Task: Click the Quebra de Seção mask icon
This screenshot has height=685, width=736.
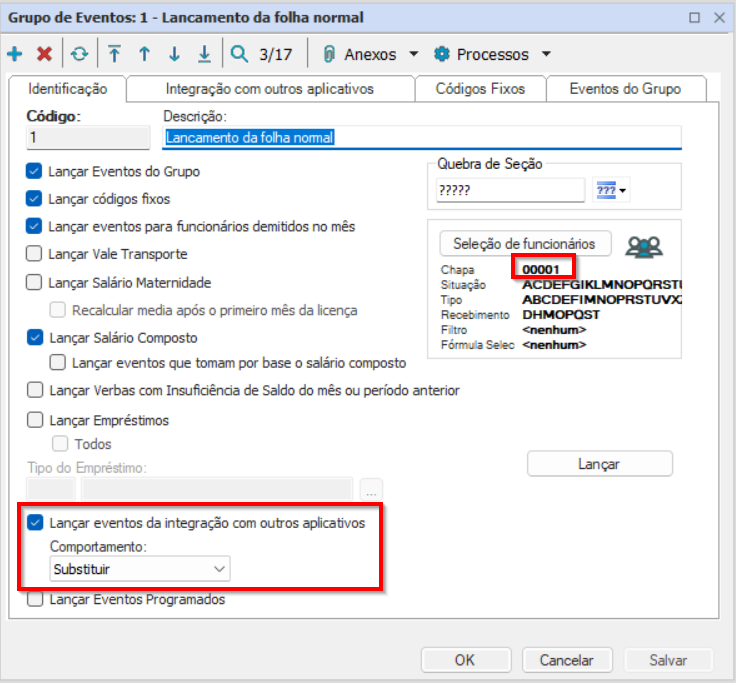Action: point(606,190)
